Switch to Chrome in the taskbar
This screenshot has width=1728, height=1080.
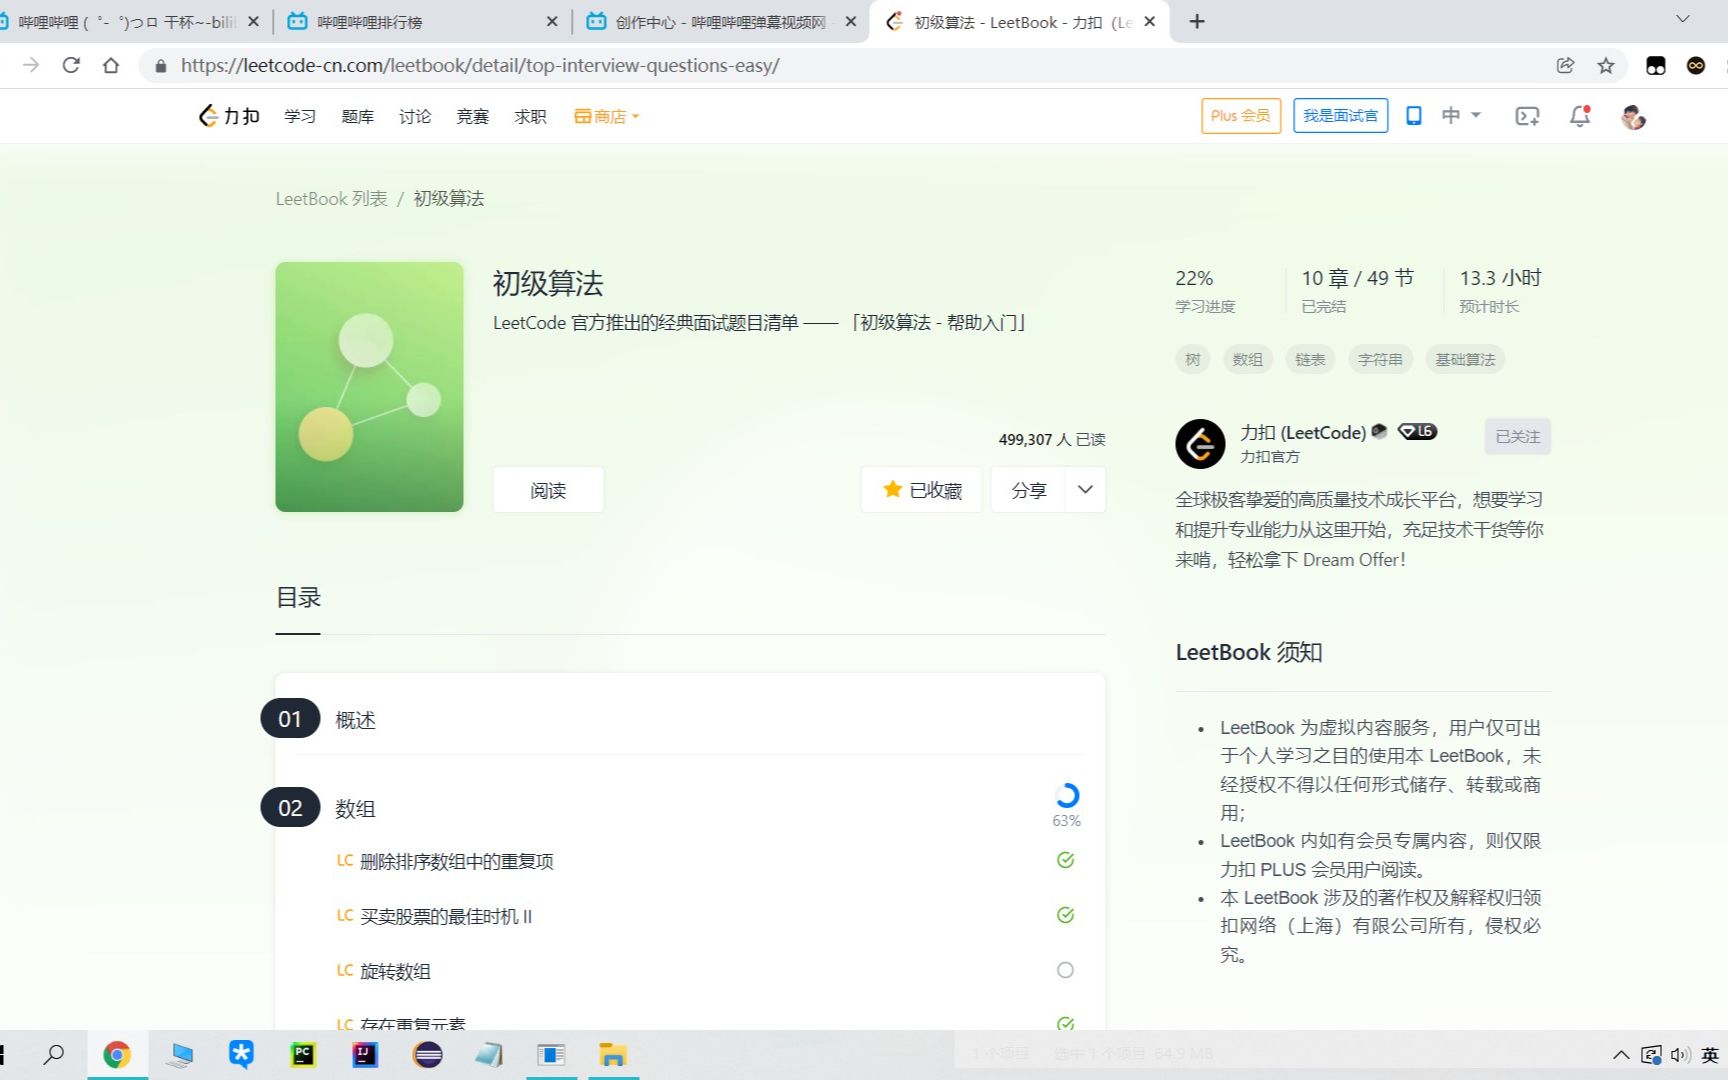click(117, 1054)
